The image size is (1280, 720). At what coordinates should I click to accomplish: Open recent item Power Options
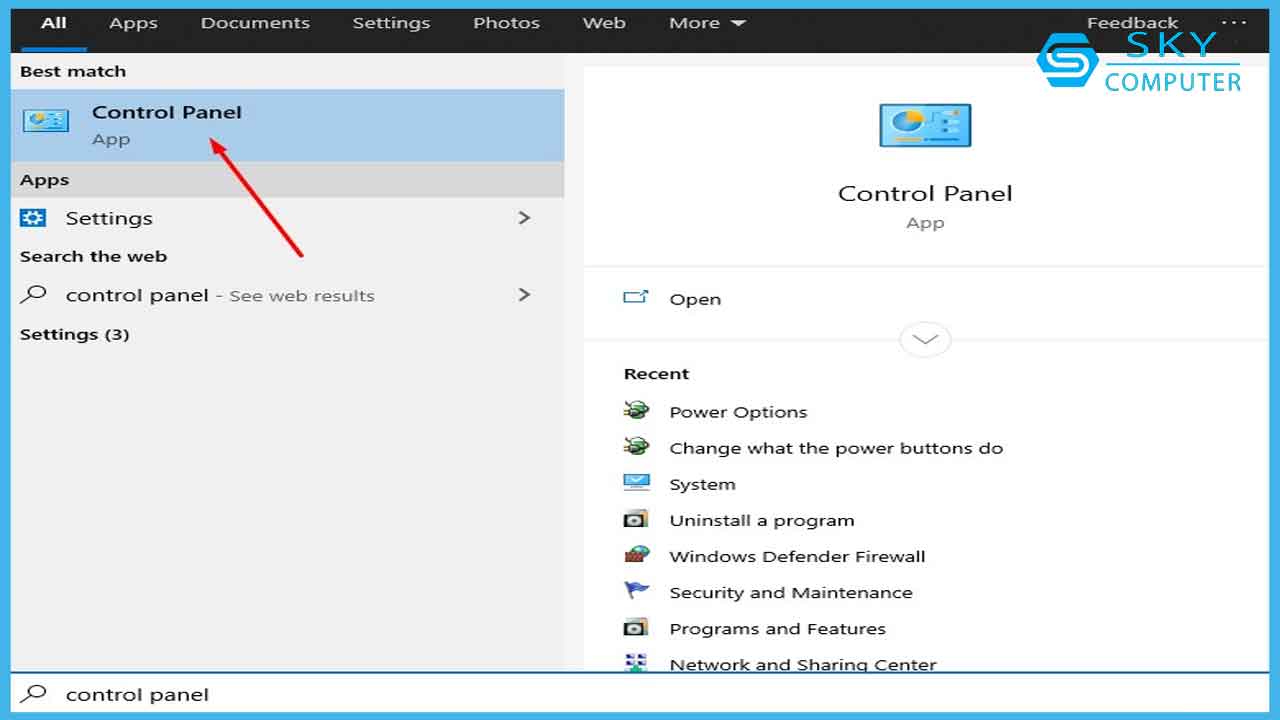pos(738,412)
